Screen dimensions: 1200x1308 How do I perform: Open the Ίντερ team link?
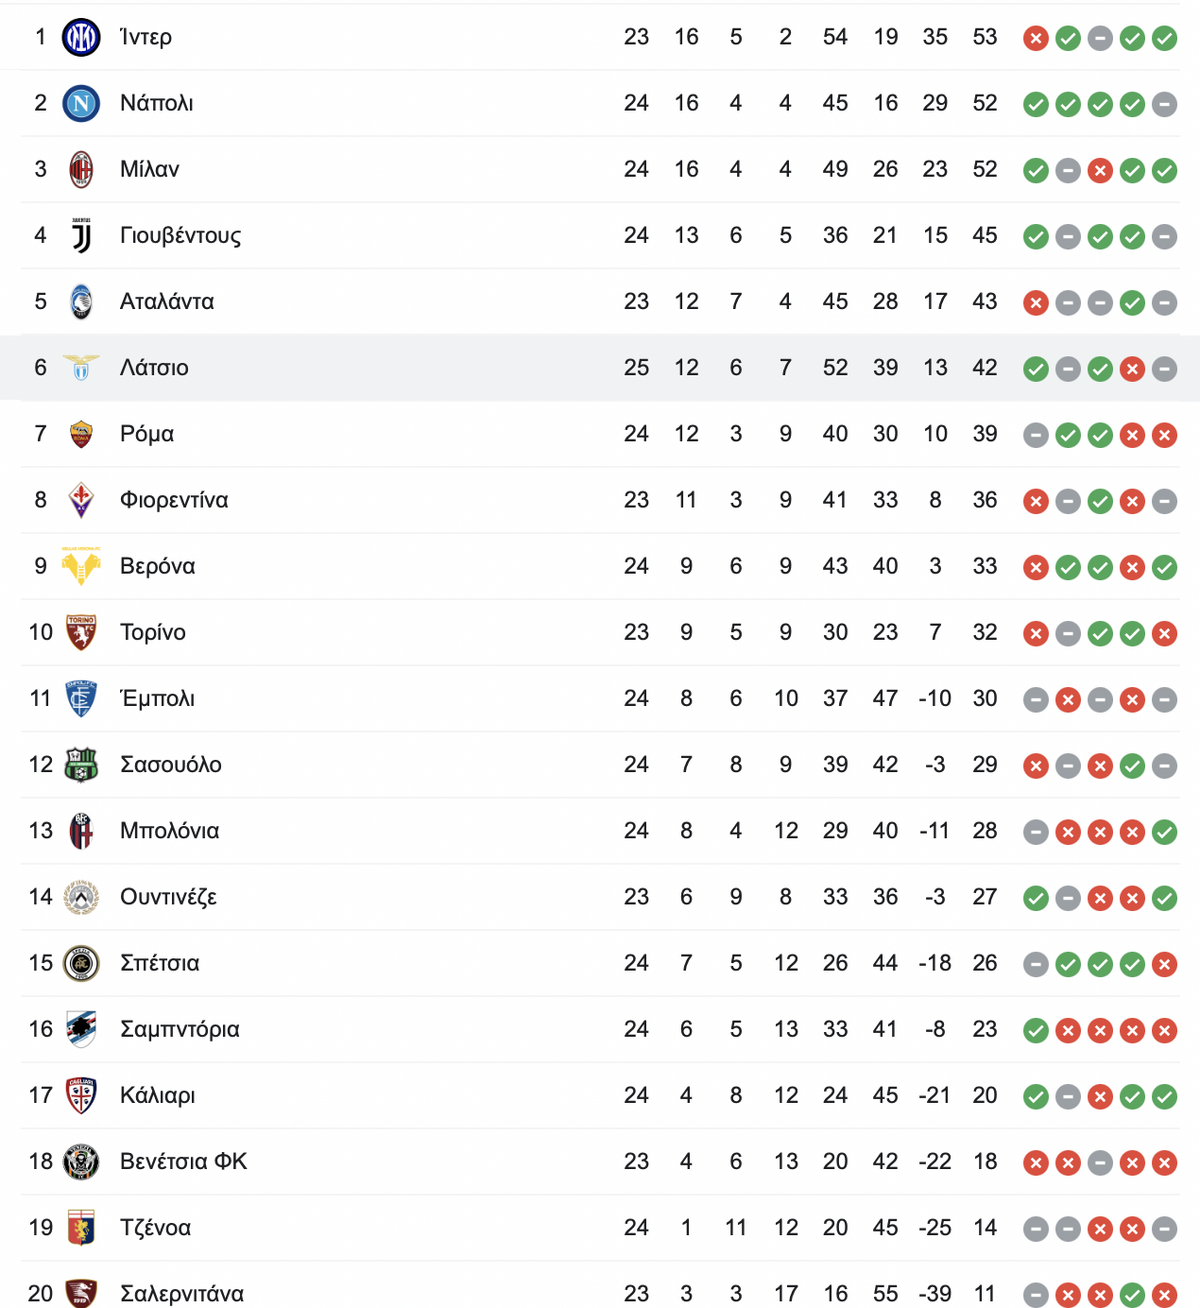coord(146,37)
